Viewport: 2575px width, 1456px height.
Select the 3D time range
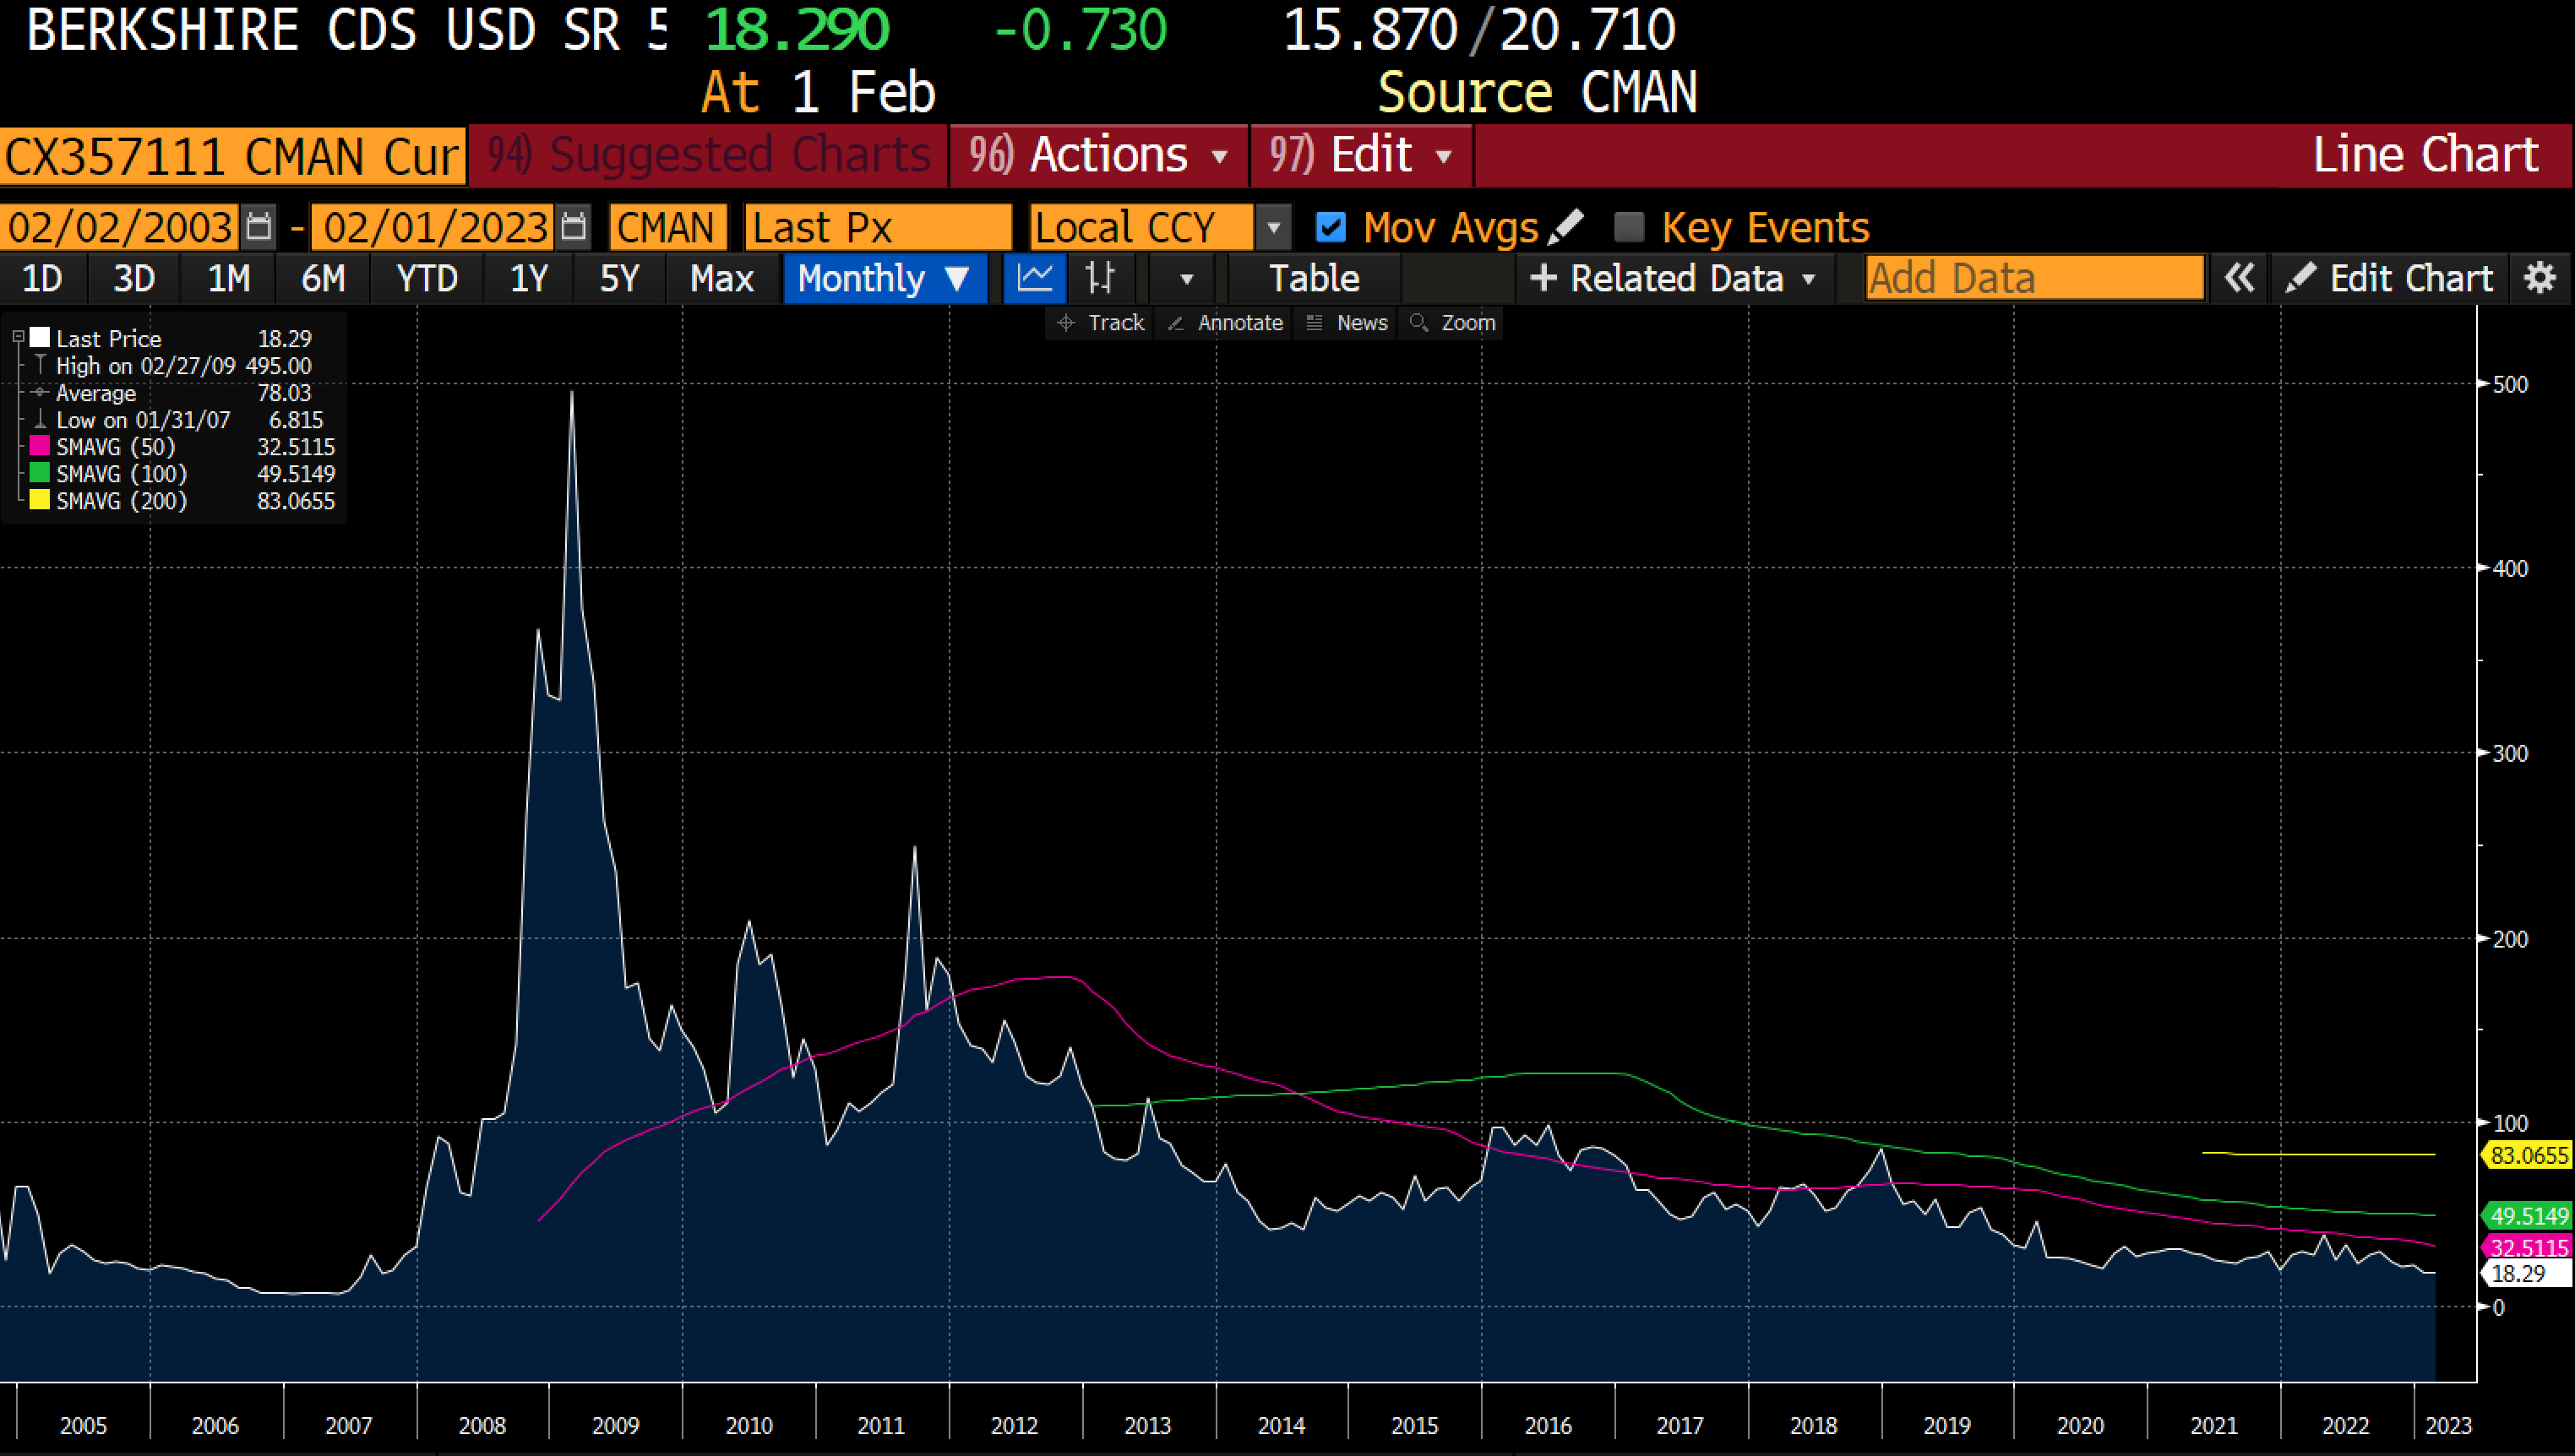coord(134,278)
